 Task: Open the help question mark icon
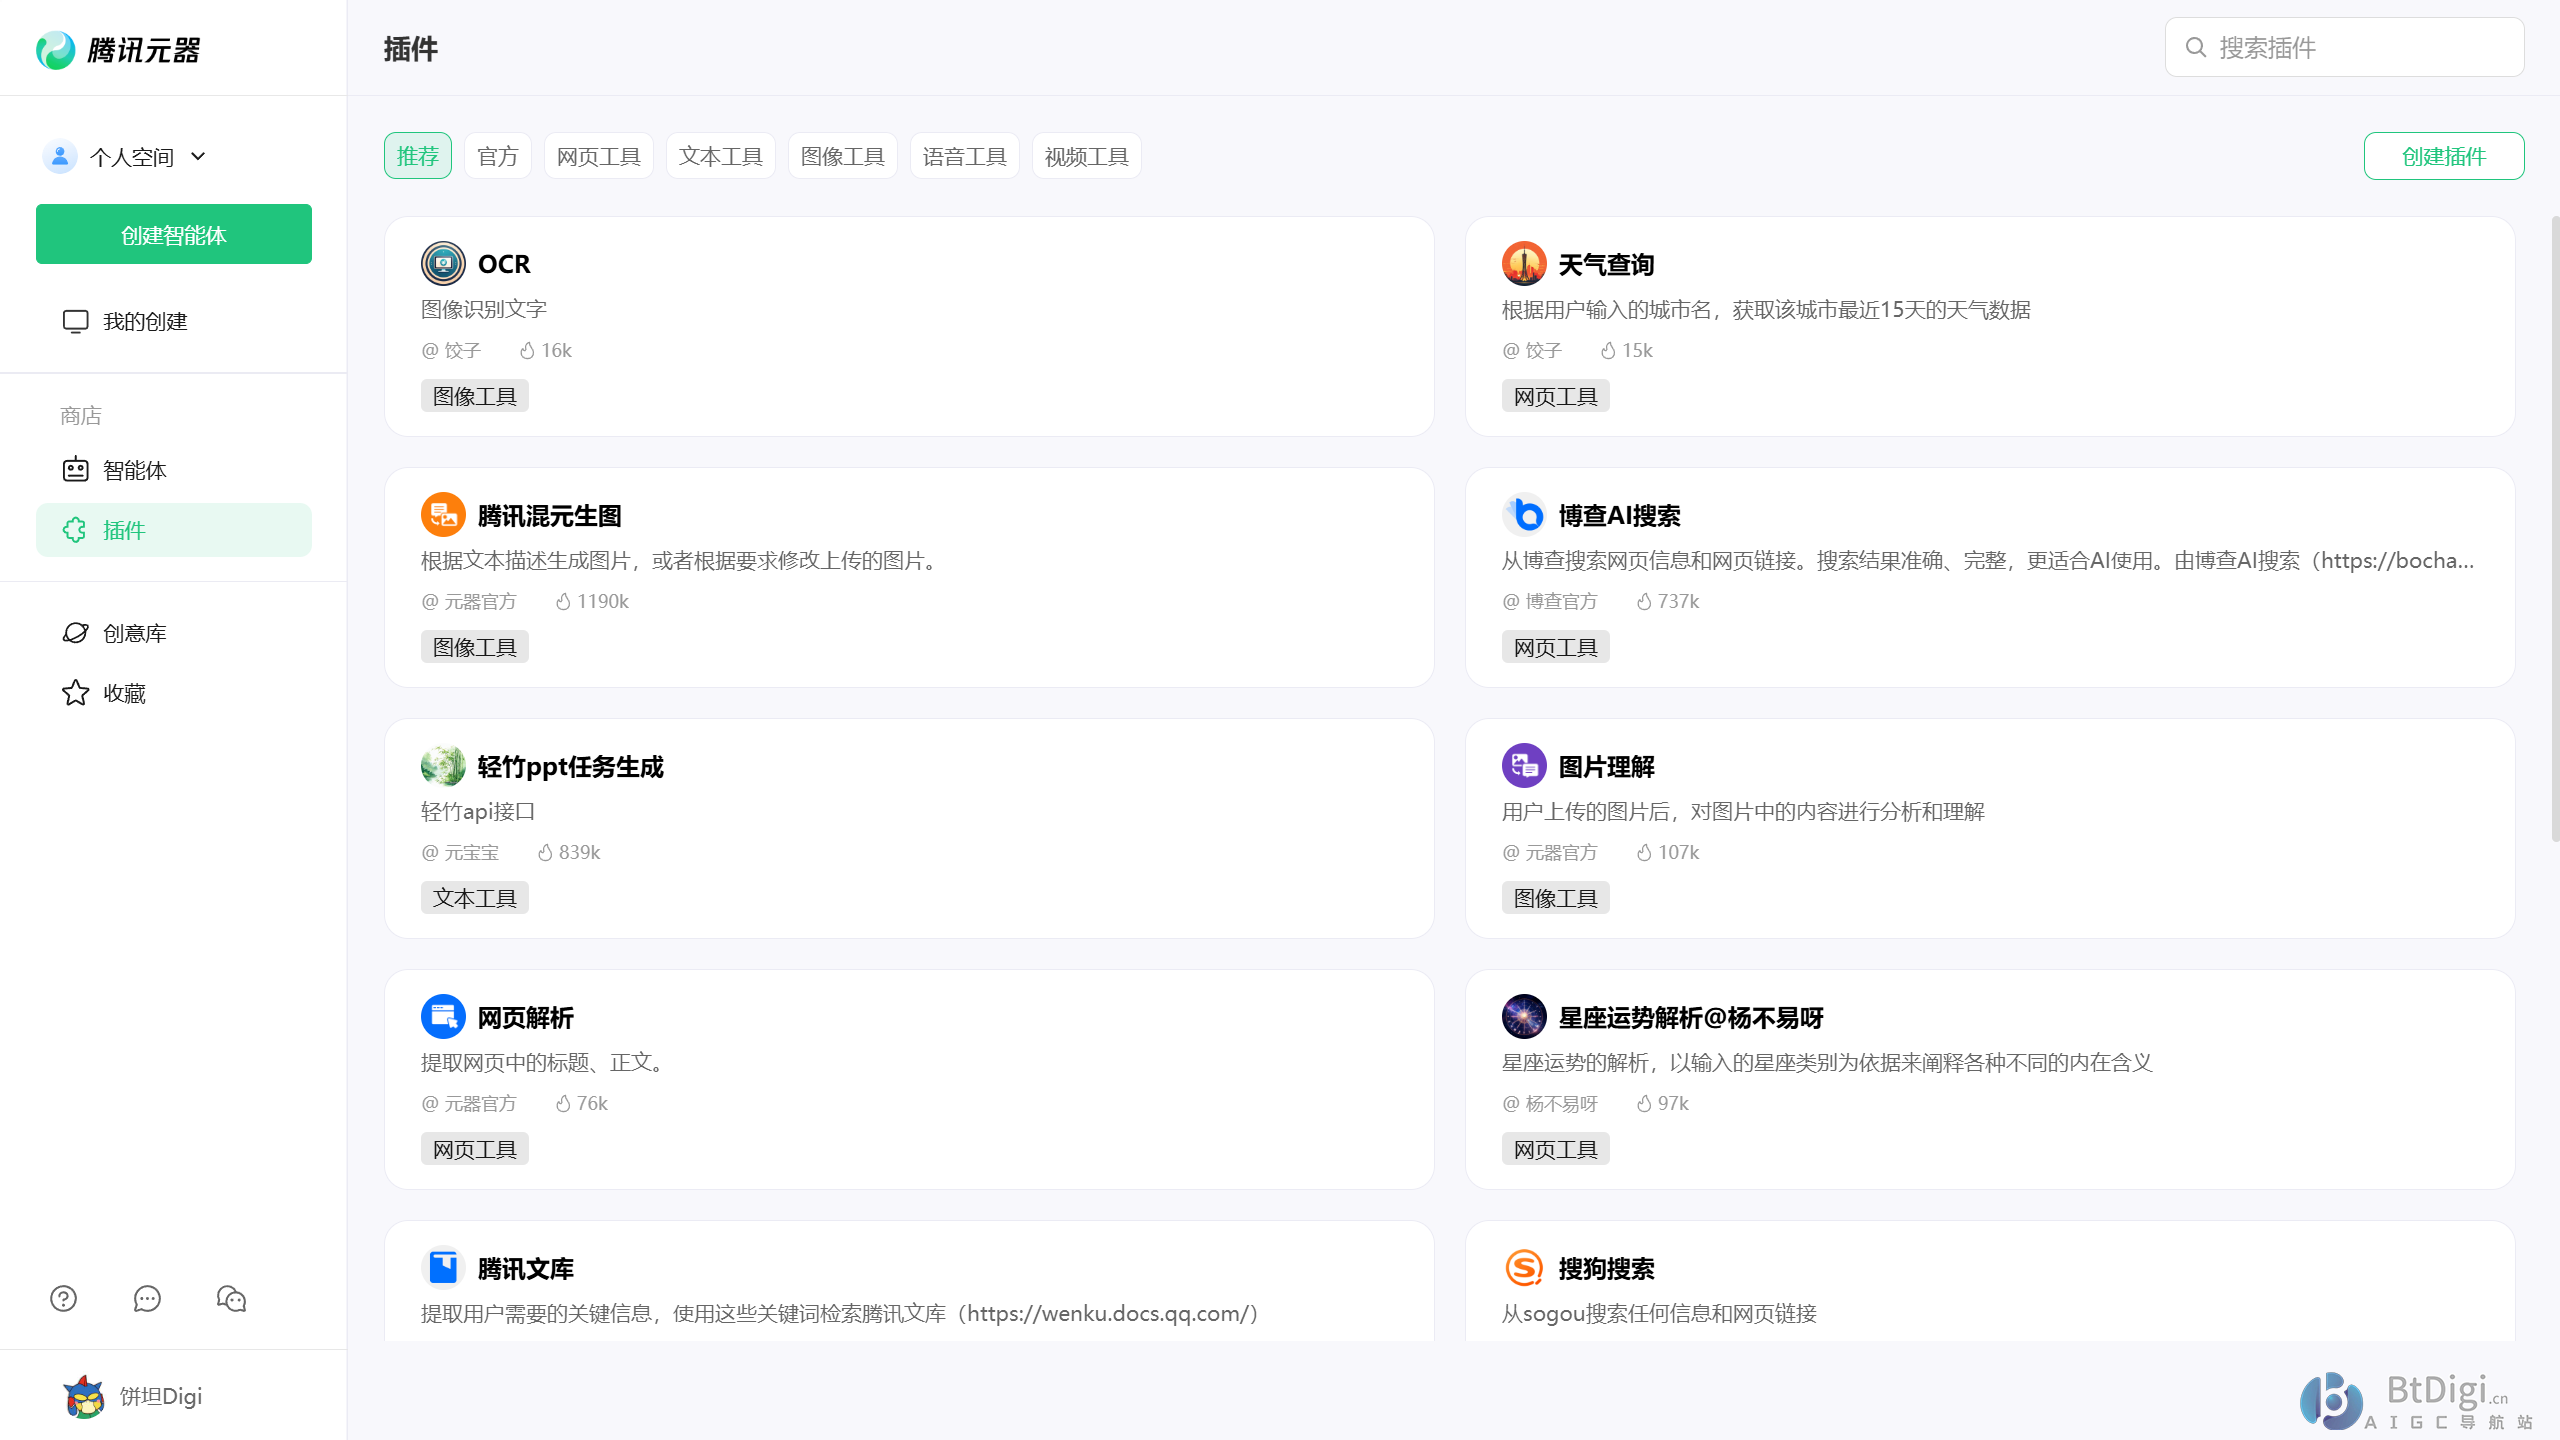pyautogui.click(x=63, y=1298)
